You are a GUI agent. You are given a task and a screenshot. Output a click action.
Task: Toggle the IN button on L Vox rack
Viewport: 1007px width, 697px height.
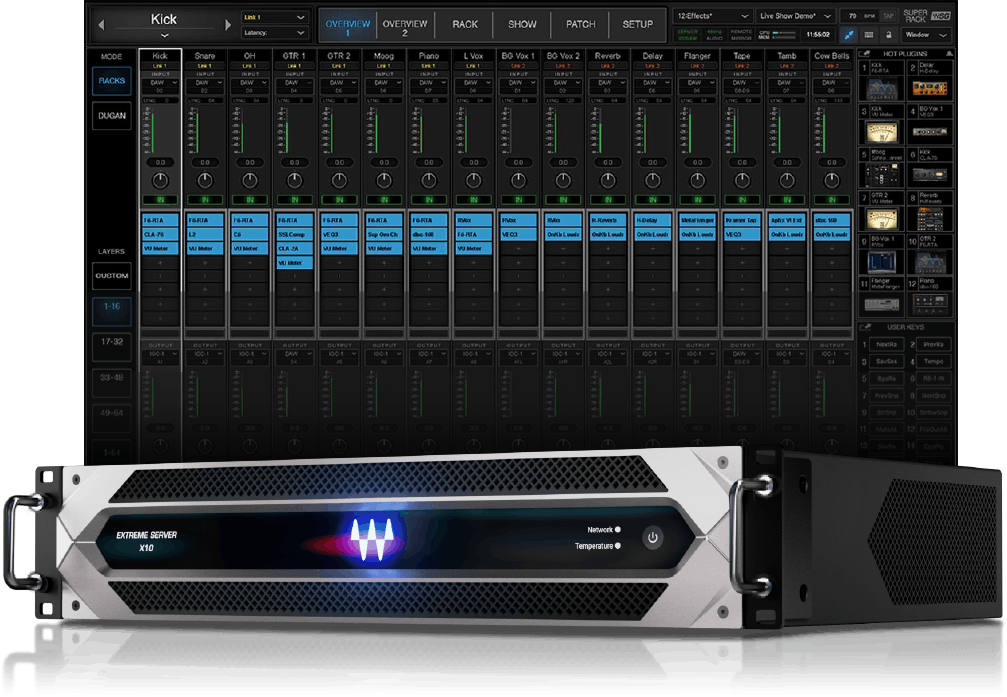(x=473, y=200)
